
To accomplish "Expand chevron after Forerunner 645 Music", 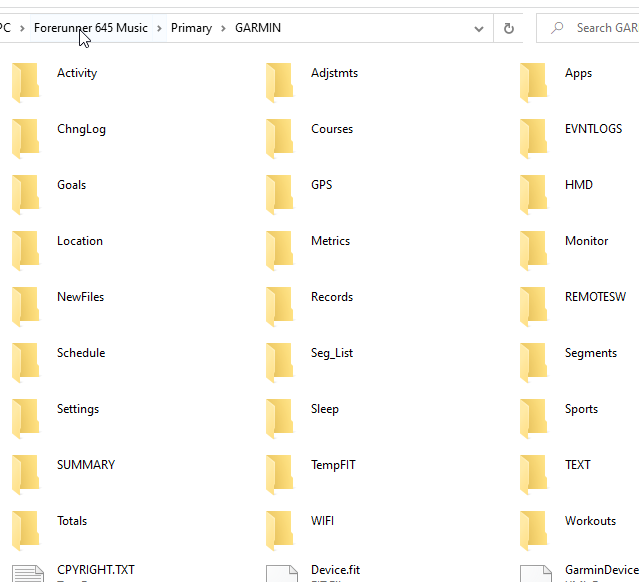I will (x=159, y=29).
